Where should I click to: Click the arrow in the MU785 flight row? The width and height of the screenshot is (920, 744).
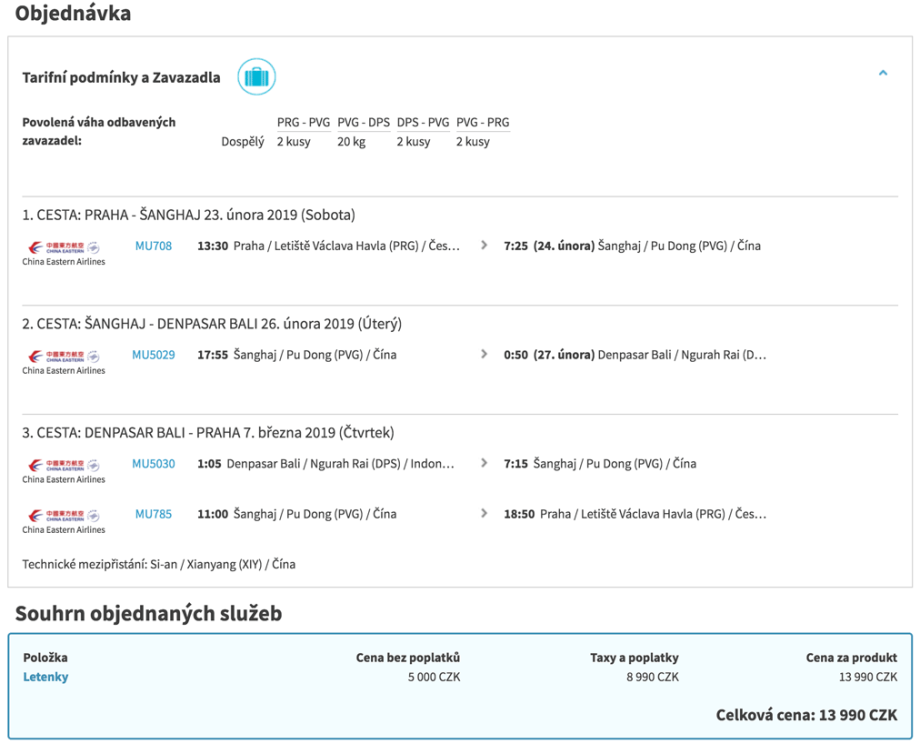pyautogui.click(x=484, y=514)
